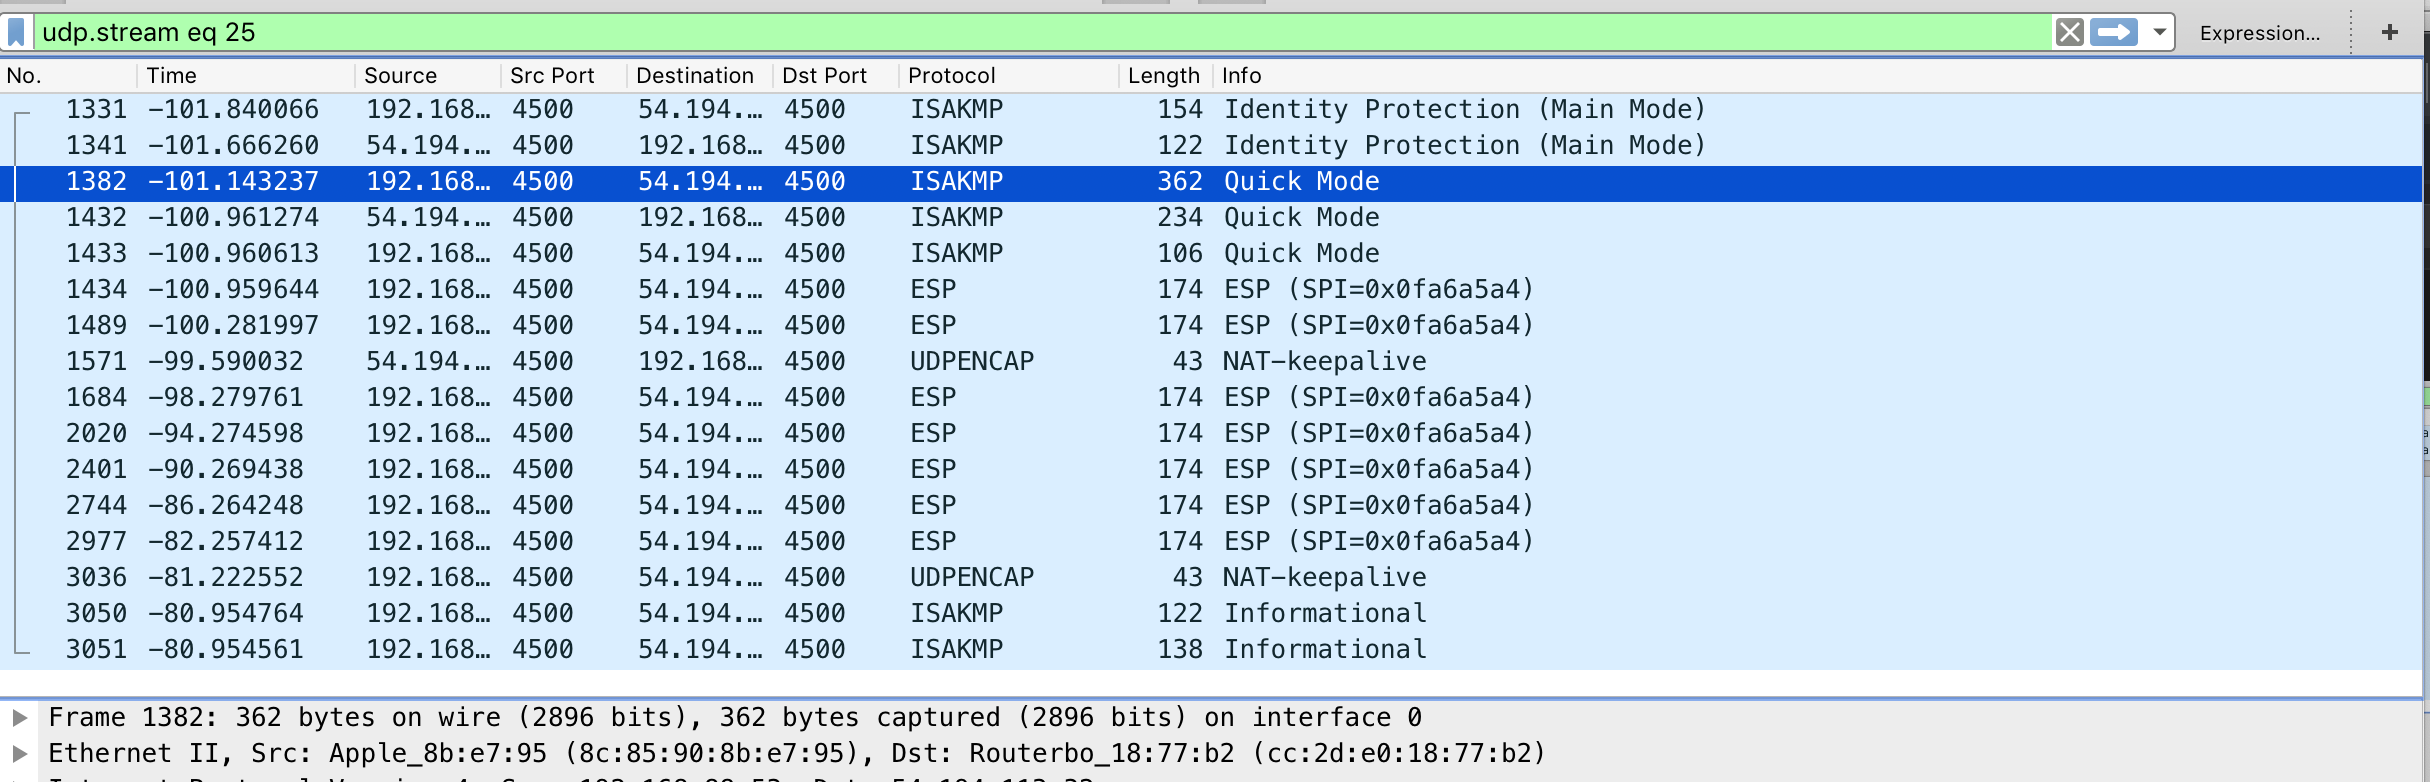Select packet 1432 Quick Mode row

(1210, 218)
